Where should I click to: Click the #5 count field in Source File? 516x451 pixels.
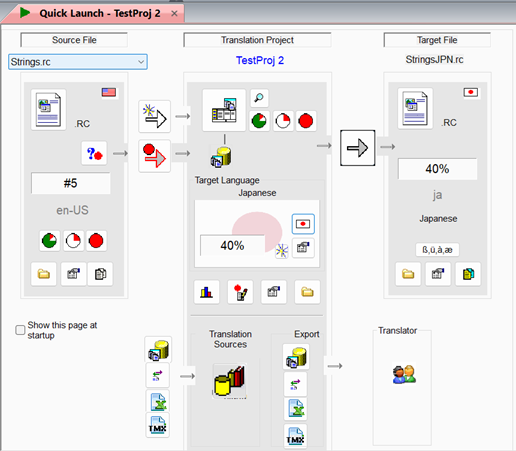pyautogui.click(x=71, y=183)
